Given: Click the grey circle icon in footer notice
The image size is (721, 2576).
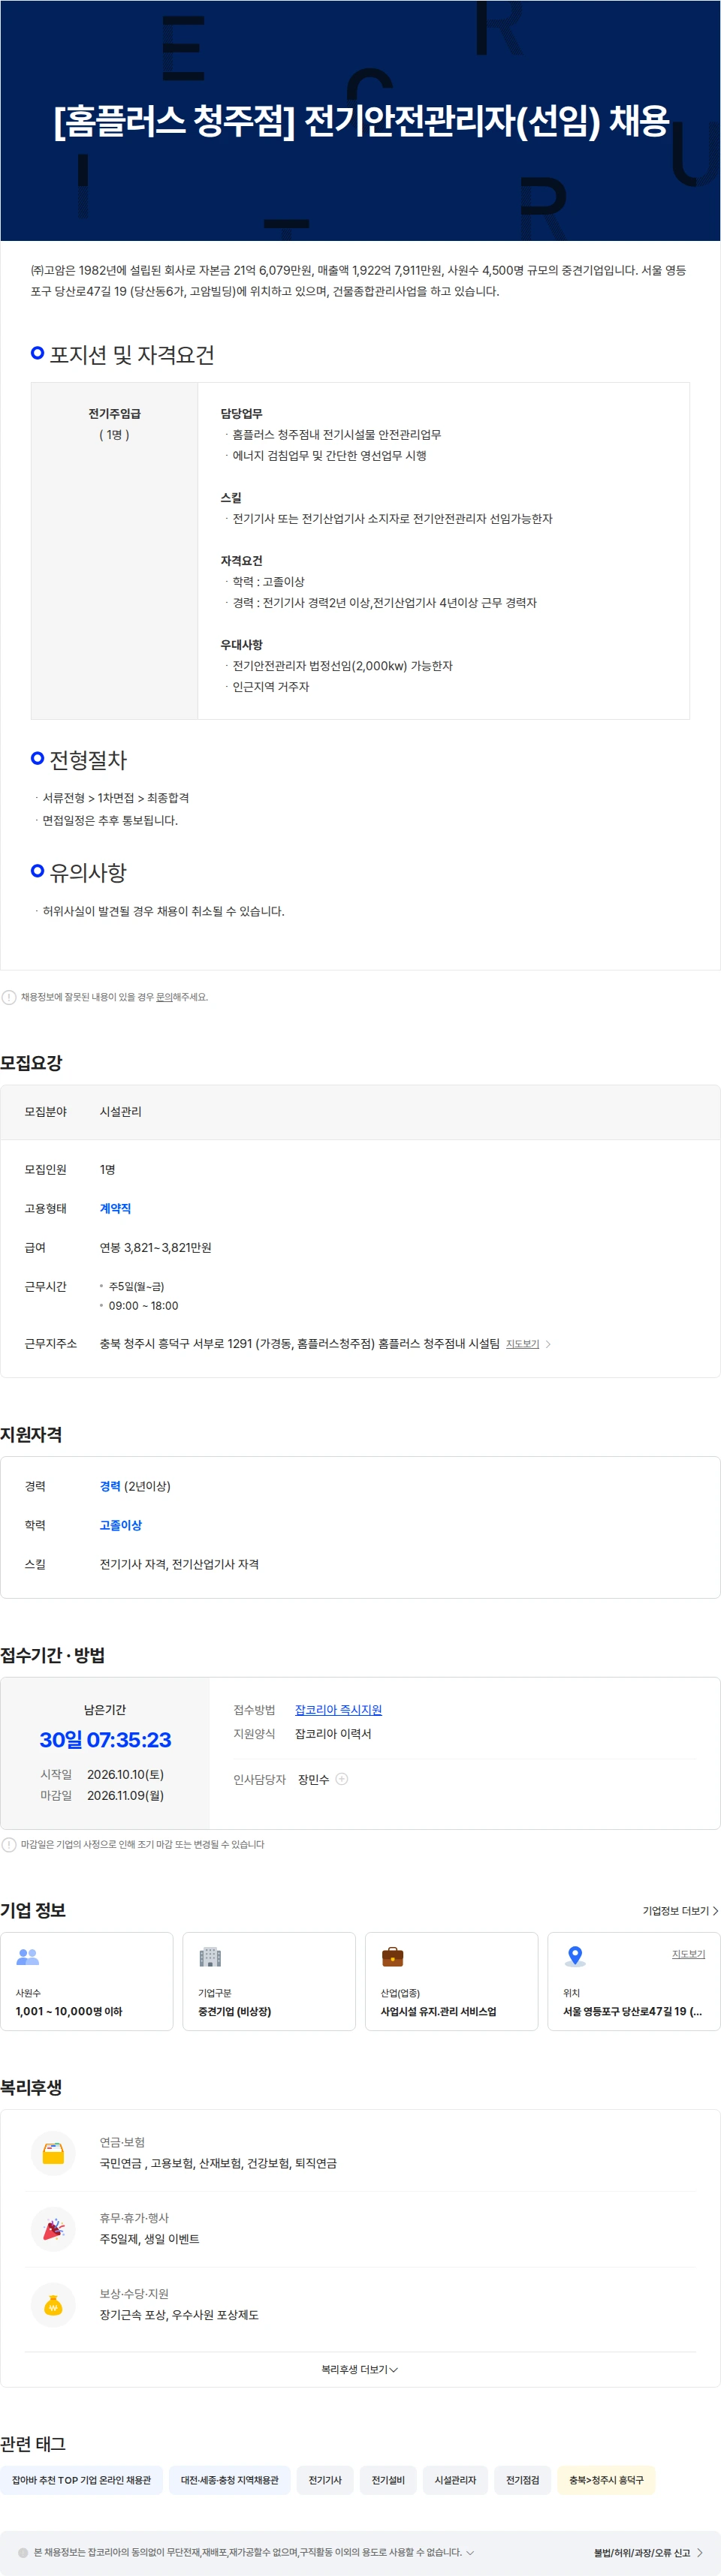Looking at the screenshot, I should point(23,2552).
